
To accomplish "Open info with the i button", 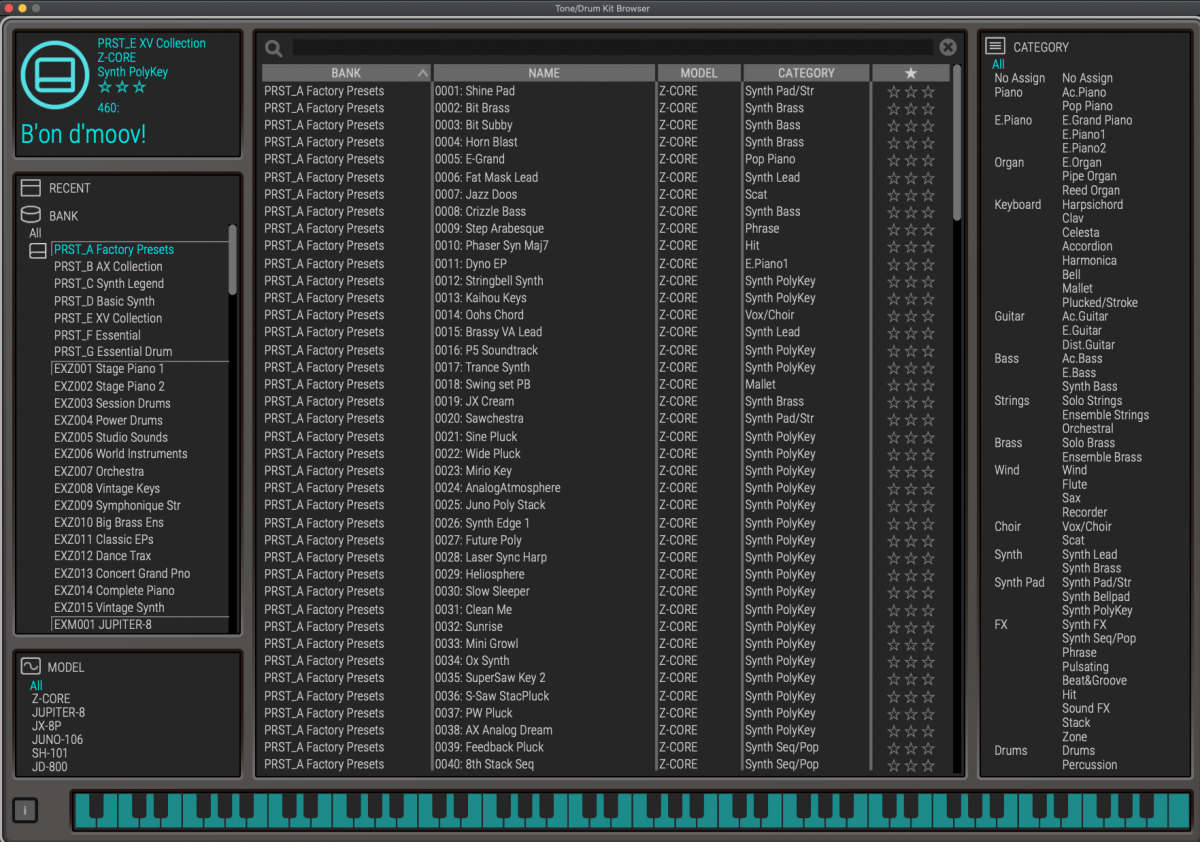I will click(x=25, y=810).
